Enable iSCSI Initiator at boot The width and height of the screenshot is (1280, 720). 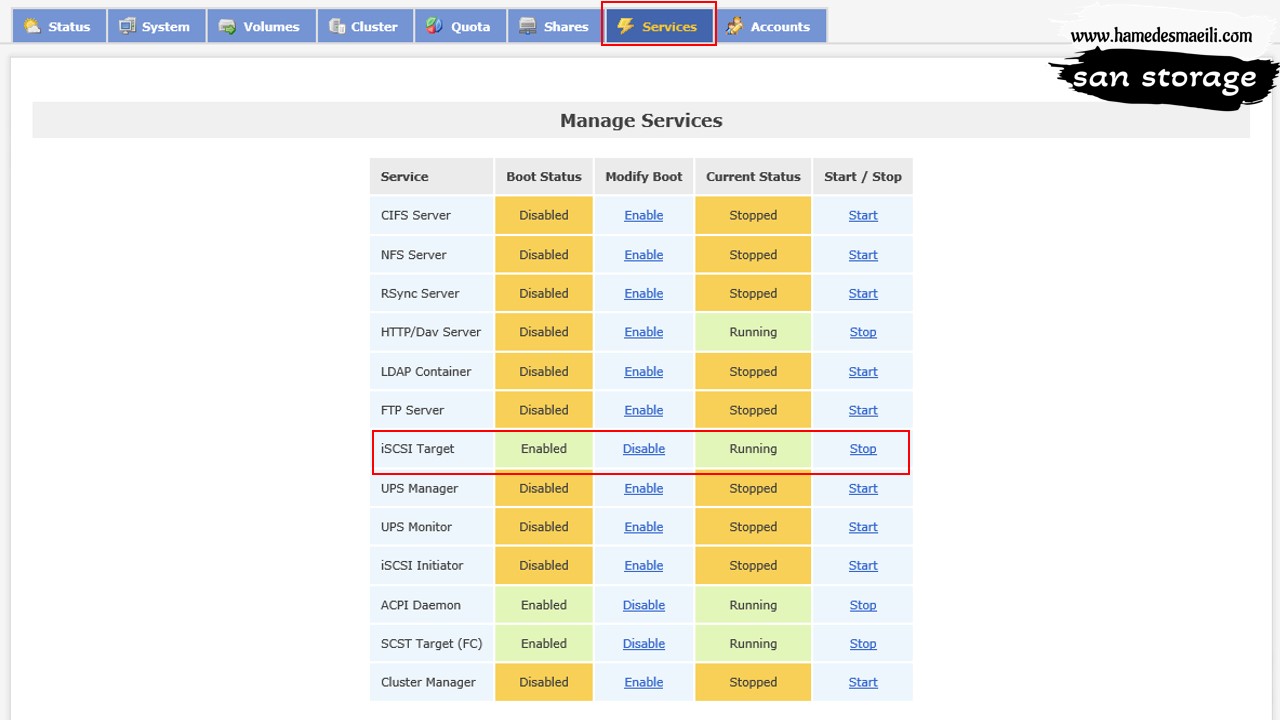tap(644, 565)
